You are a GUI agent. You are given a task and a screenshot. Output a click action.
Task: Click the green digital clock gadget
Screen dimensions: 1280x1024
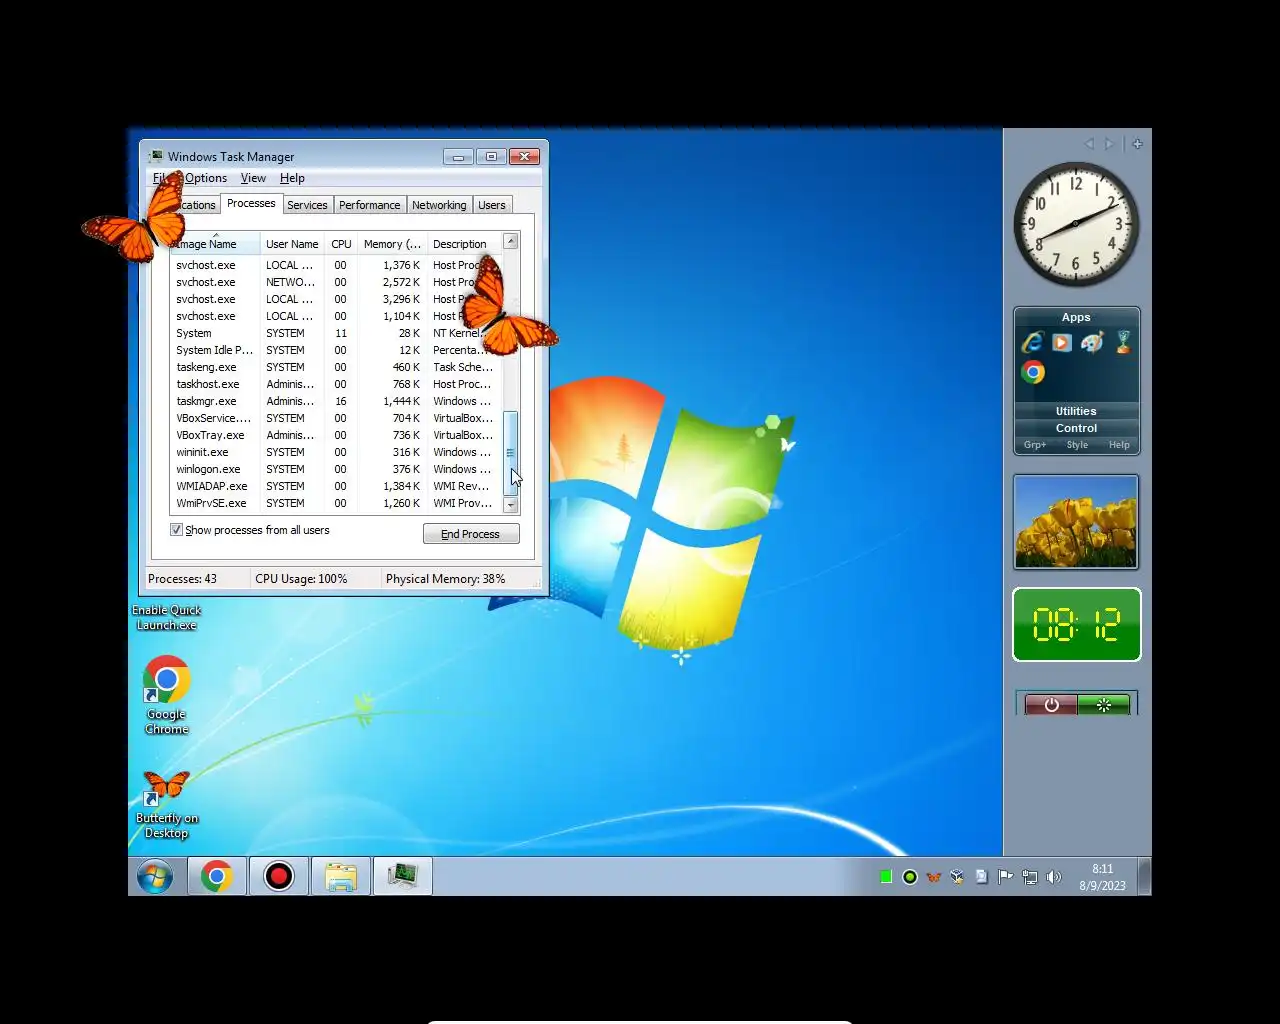click(1076, 625)
